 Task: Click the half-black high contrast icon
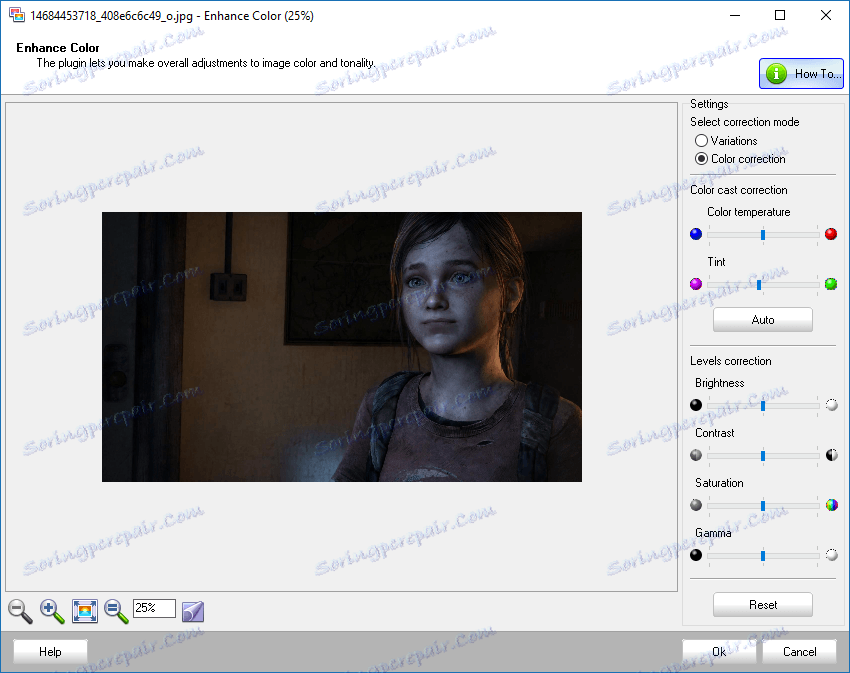pos(831,454)
